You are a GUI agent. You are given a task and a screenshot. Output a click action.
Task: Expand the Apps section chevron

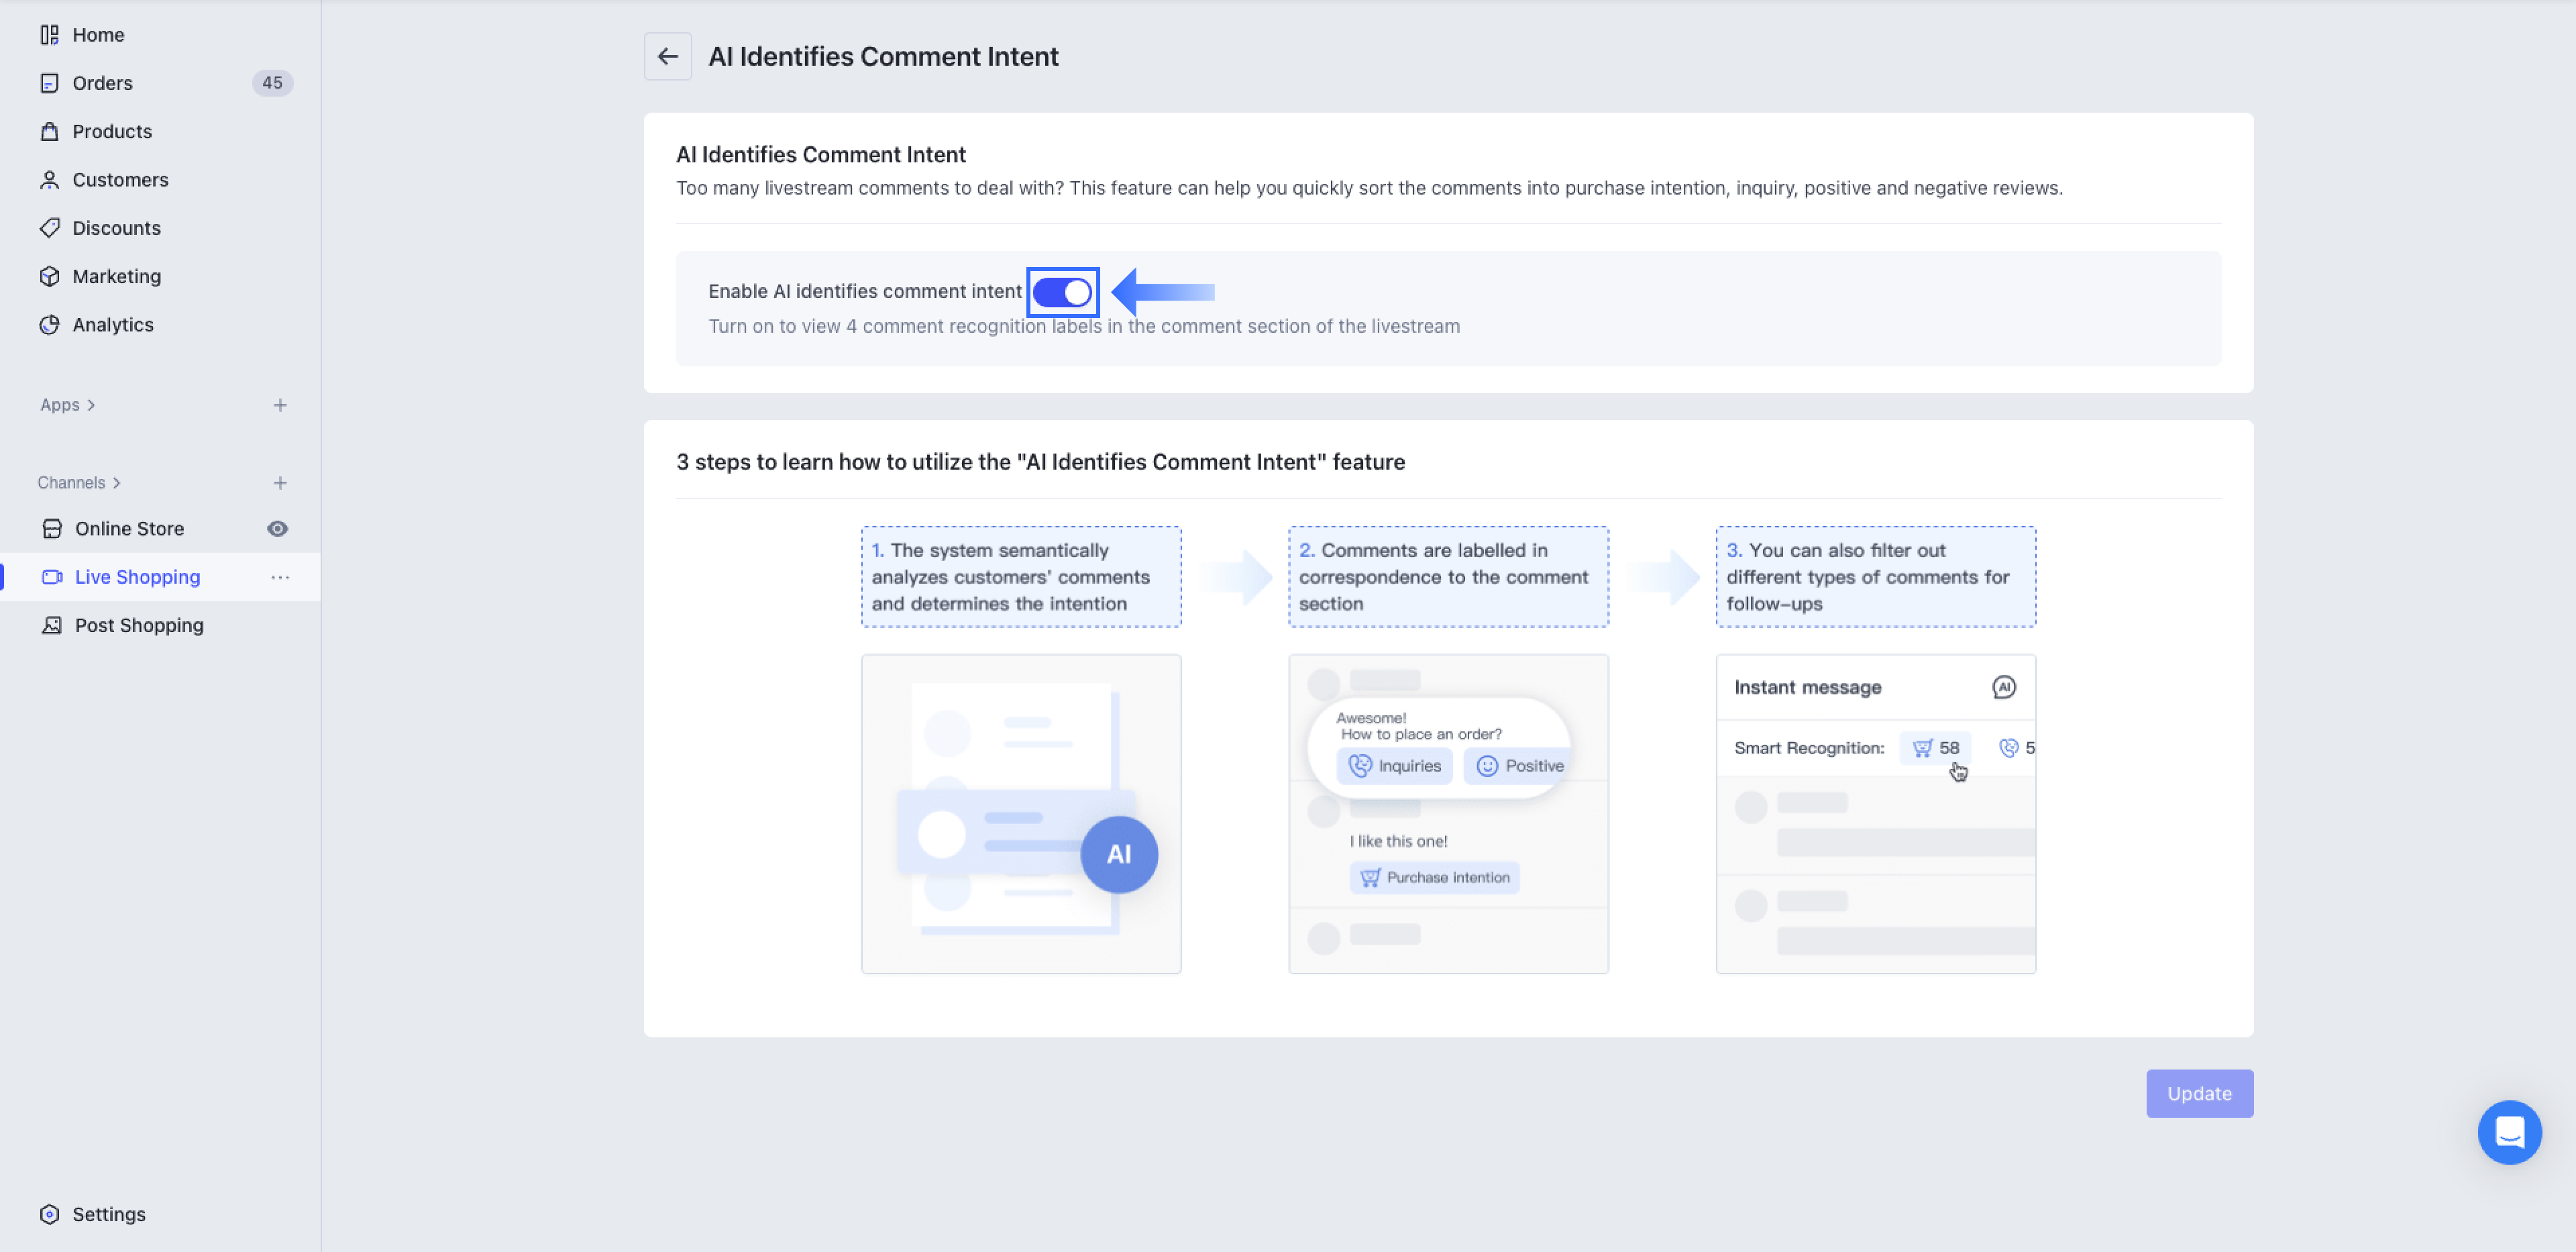point(91,405)
